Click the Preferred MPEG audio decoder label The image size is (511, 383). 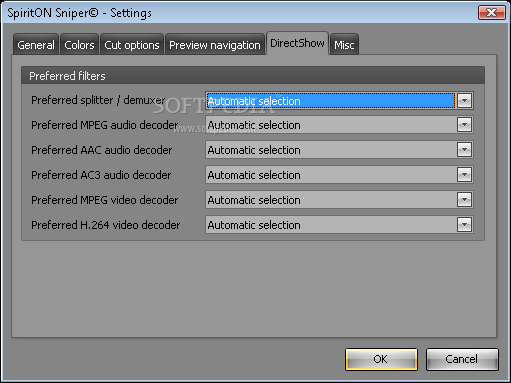pos(105,125)
